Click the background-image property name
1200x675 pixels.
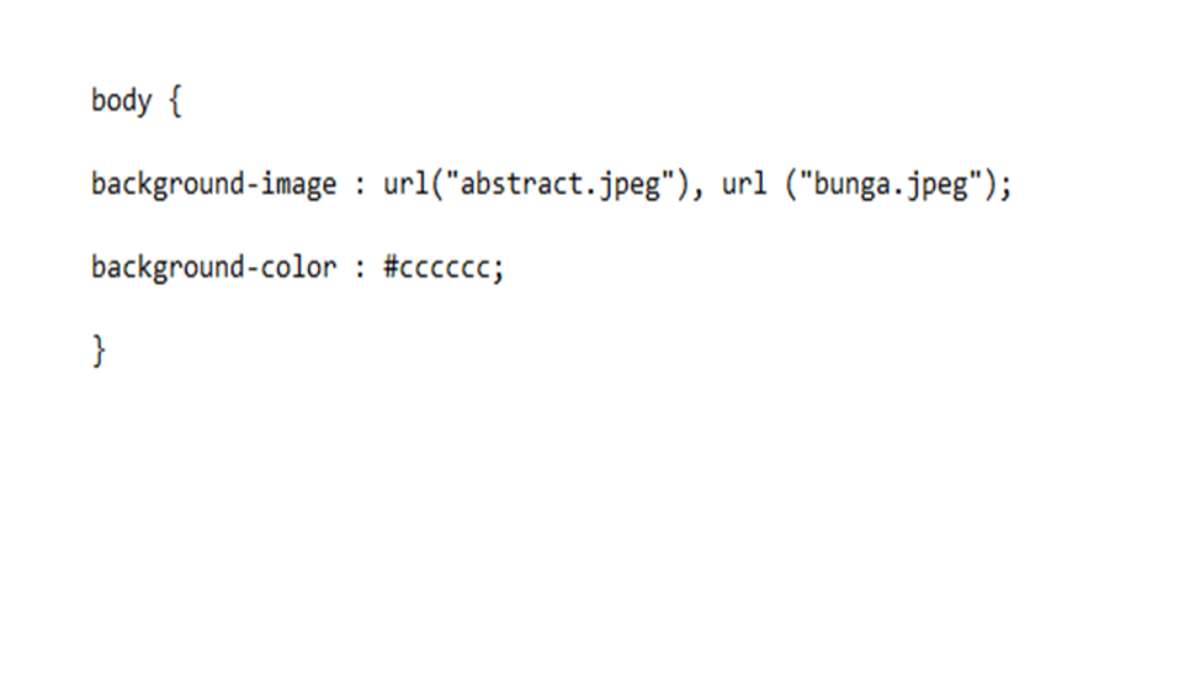click(214, 185)
